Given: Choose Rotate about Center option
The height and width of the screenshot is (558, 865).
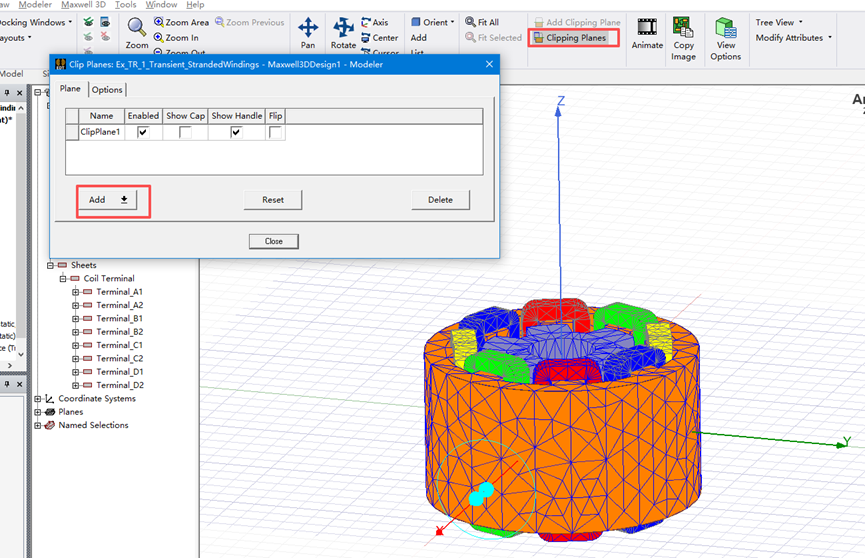Looking at the screenshot, I should [x=379, y=38].
